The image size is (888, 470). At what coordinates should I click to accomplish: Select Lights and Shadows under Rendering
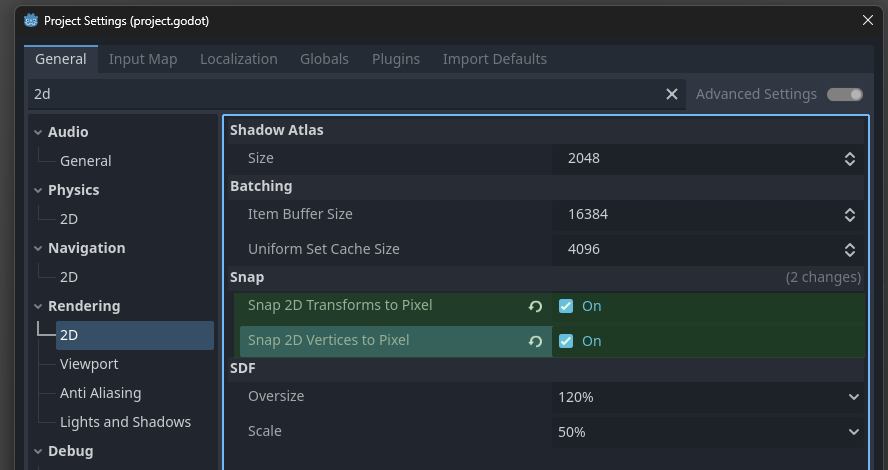(x=125, y=422)
